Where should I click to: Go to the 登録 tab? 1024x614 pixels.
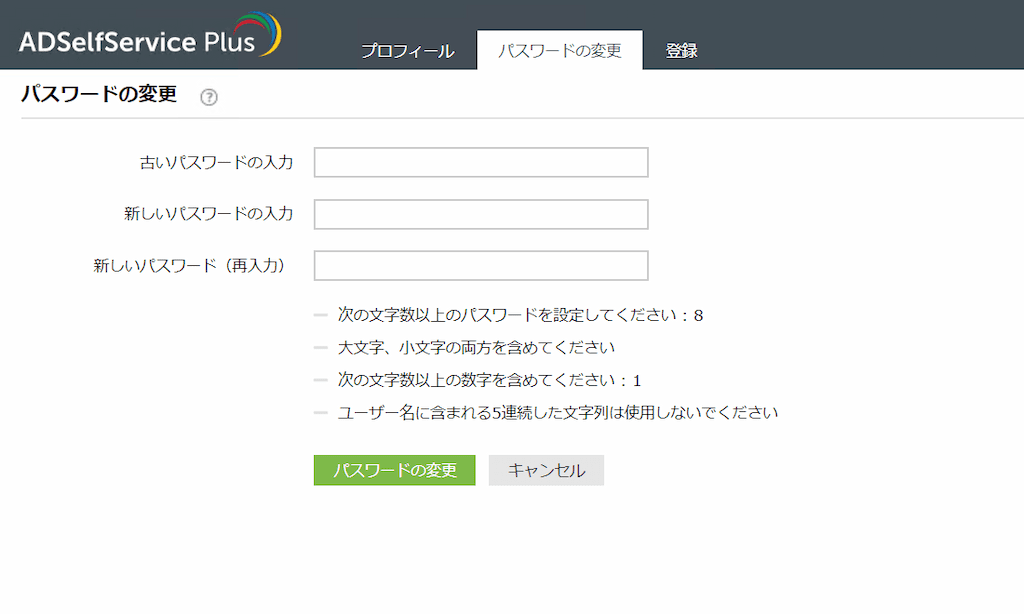coord(682,51)
